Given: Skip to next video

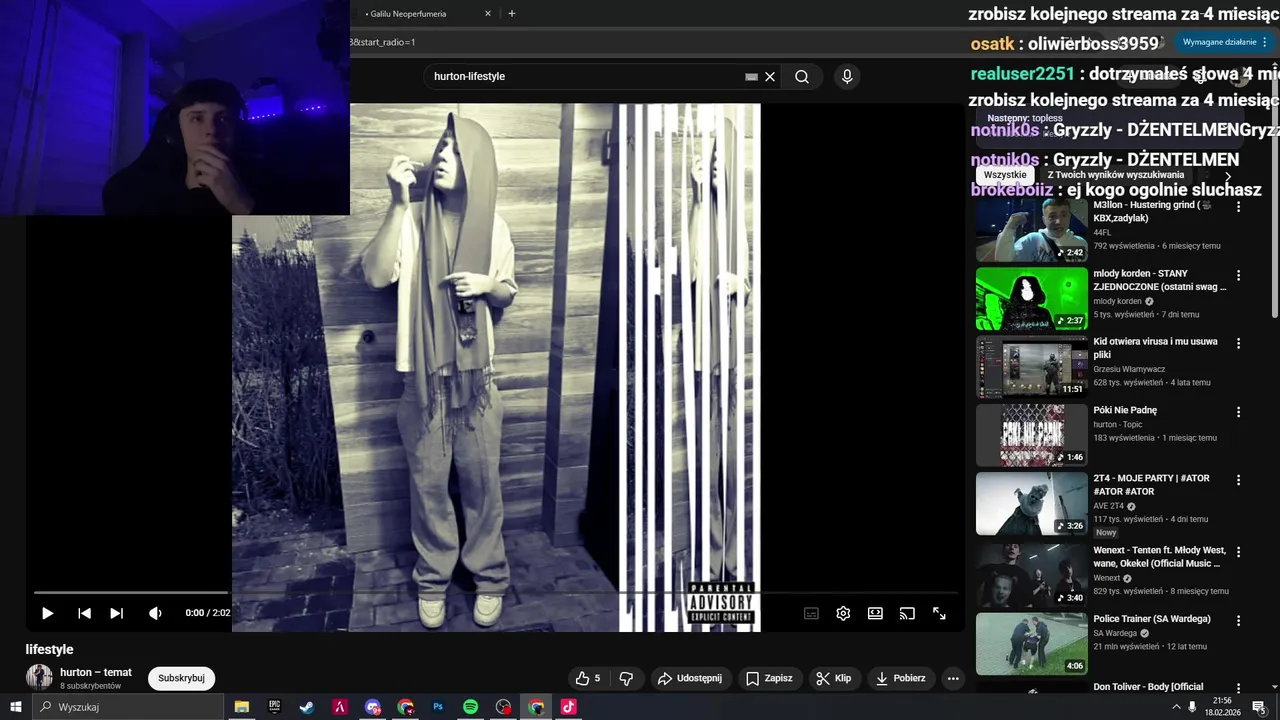Looking at the screenshot, I should [x=117, y=613].
